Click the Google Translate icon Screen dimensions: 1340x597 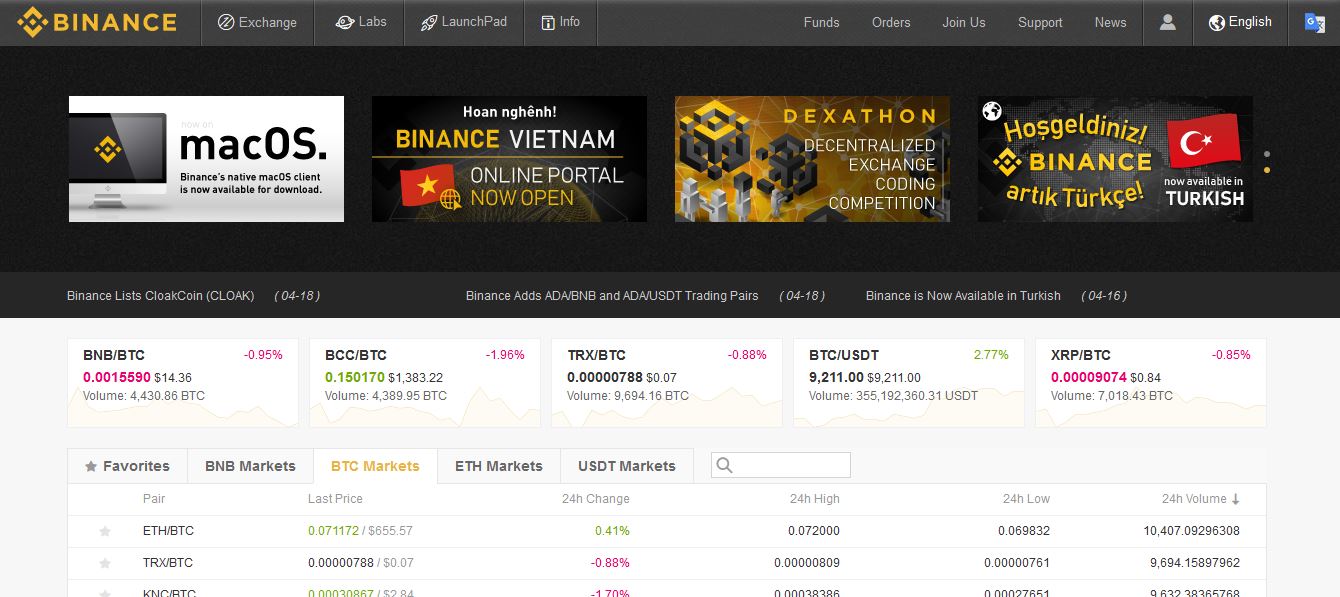1314,22
